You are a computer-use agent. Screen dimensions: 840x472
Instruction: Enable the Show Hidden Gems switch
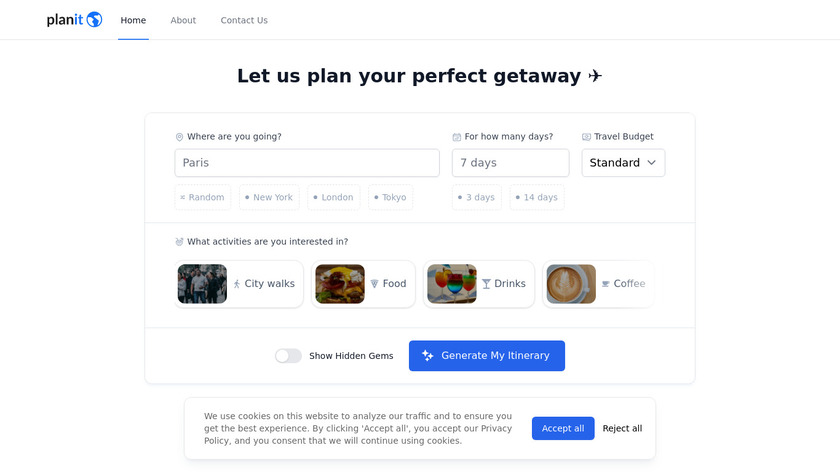288,356
